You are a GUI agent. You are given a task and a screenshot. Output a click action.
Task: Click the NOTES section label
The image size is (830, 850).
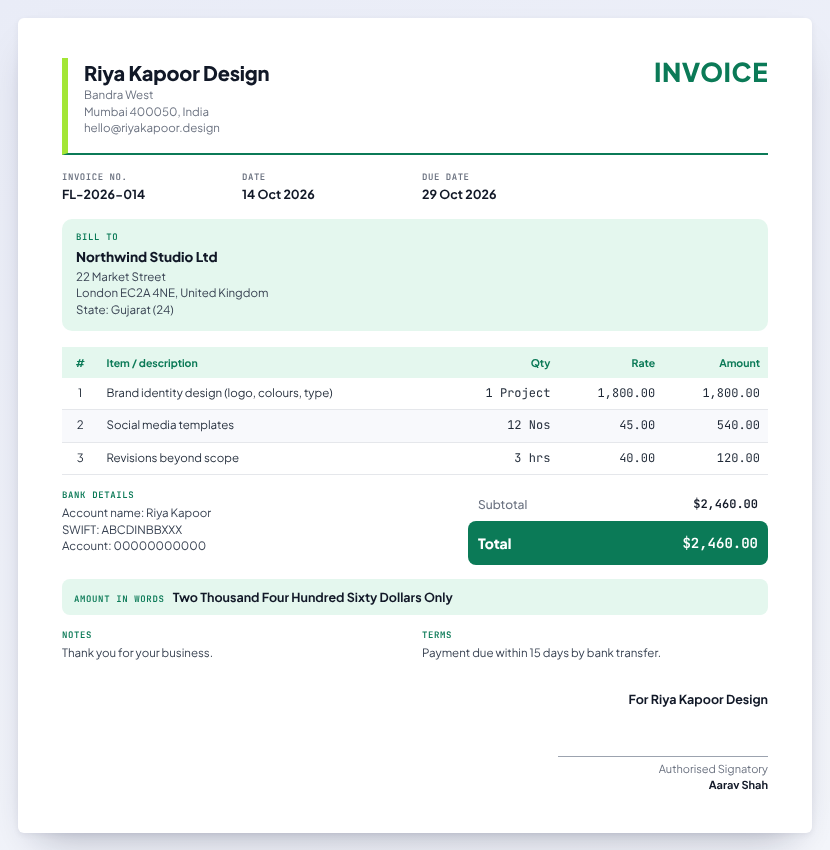[77, 635]
